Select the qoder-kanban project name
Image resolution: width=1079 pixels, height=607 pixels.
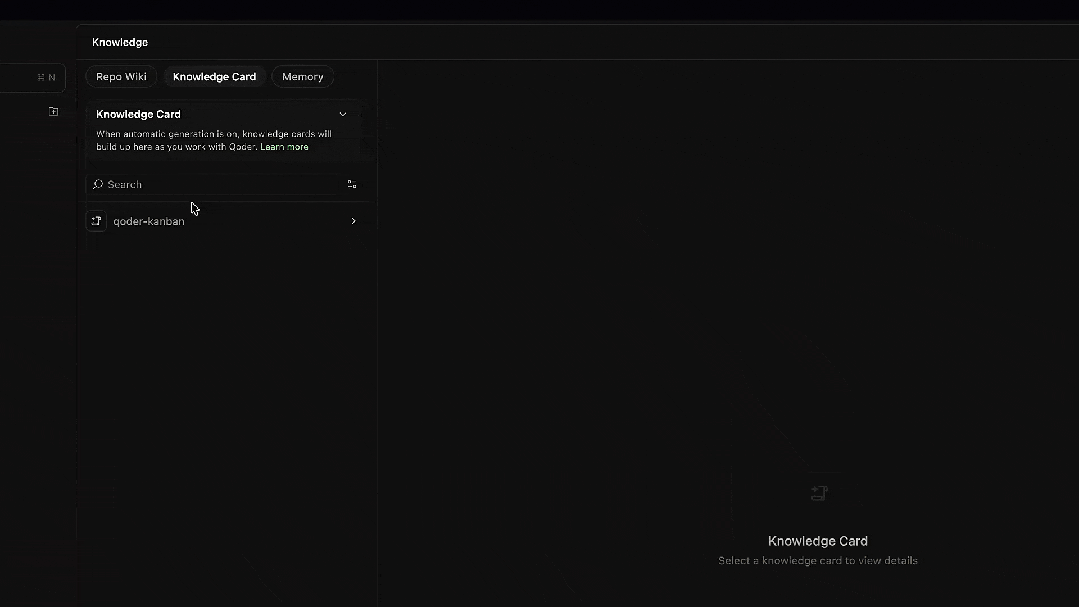pos(149,221)
